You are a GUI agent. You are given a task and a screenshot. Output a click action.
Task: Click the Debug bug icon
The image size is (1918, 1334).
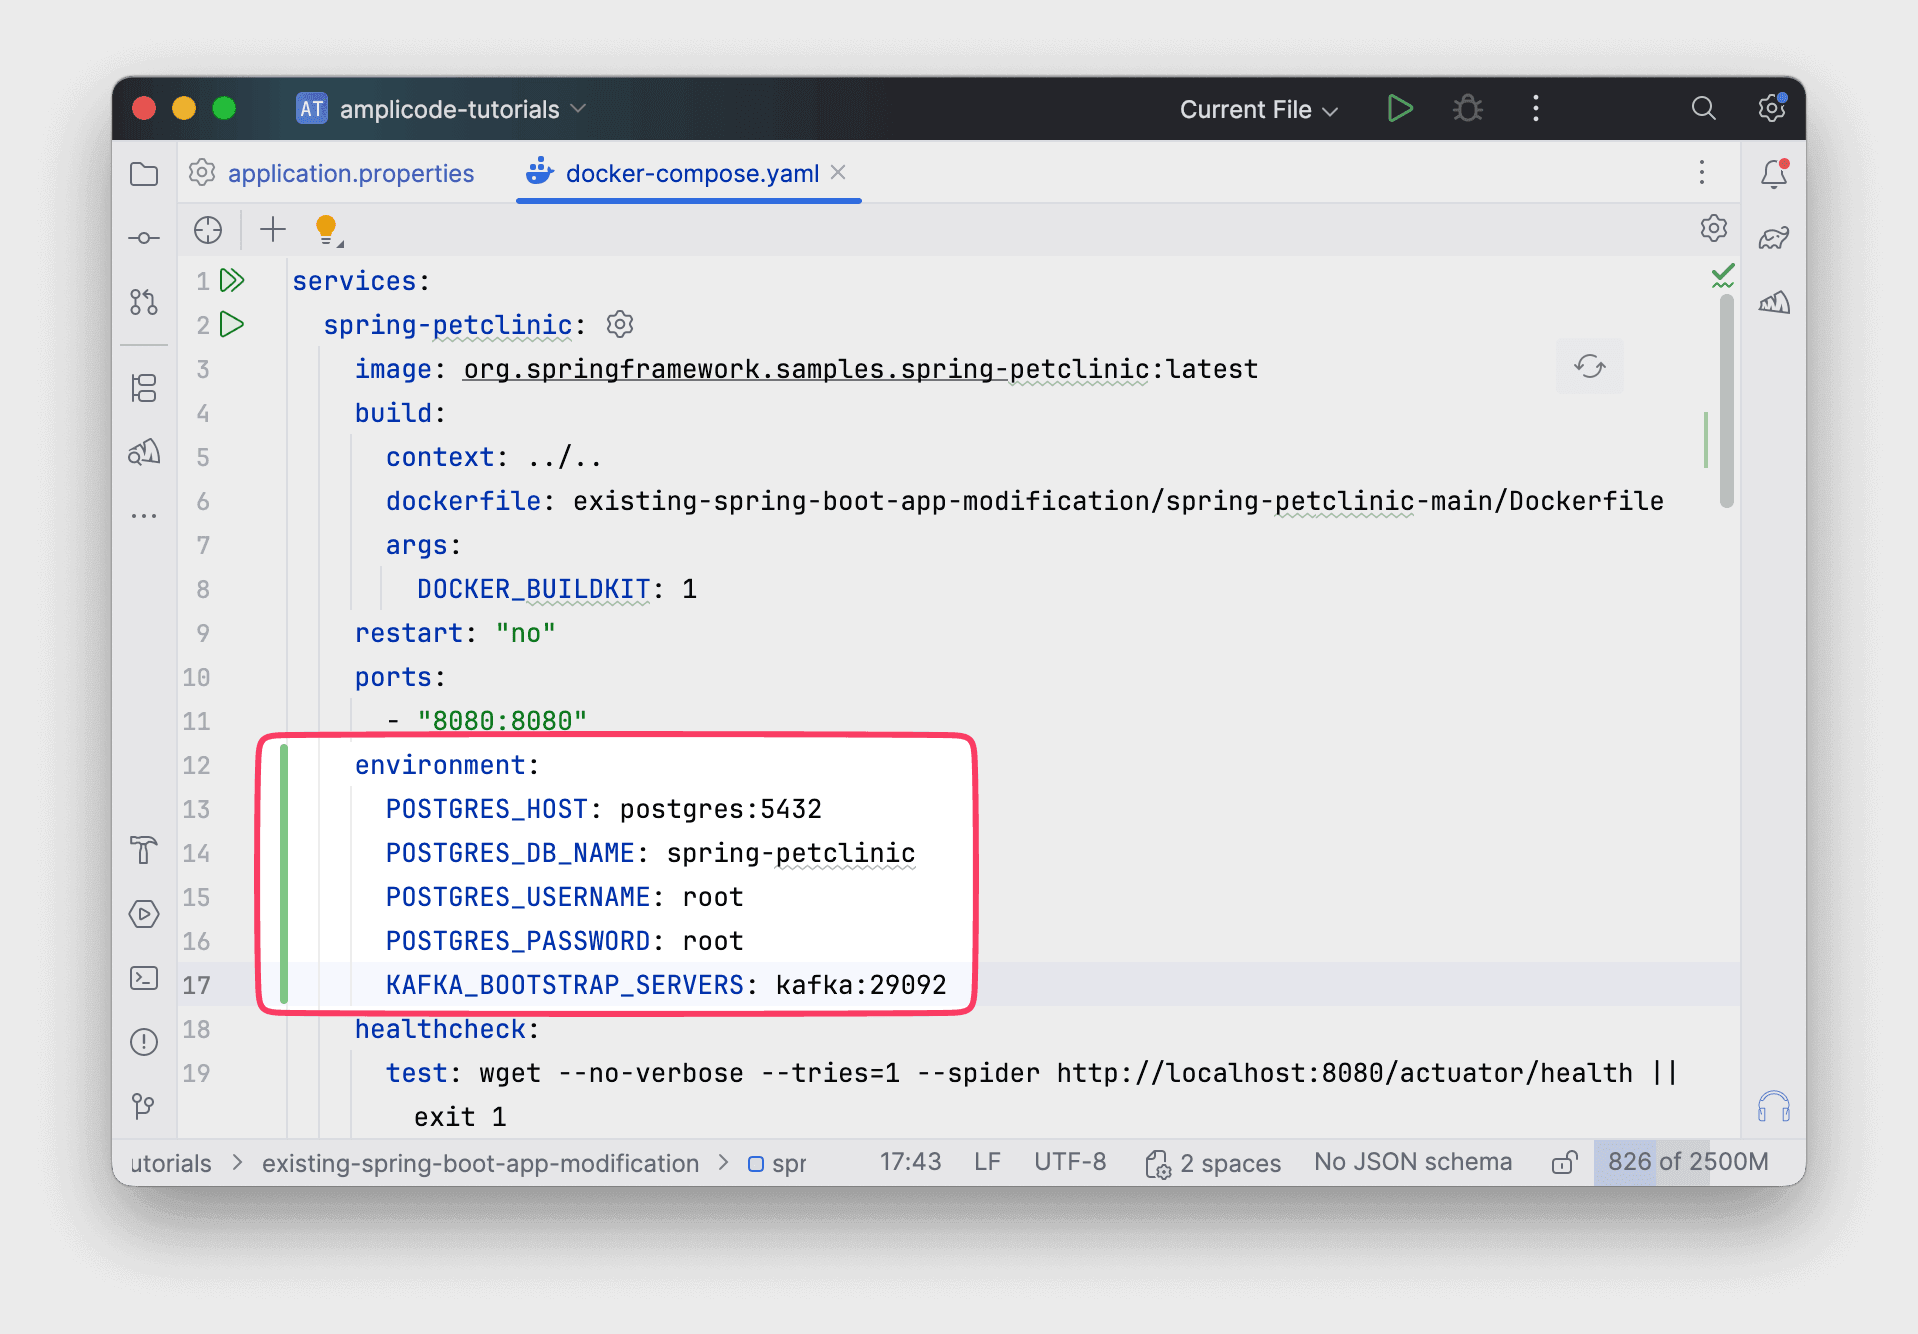click(1468, 108)
